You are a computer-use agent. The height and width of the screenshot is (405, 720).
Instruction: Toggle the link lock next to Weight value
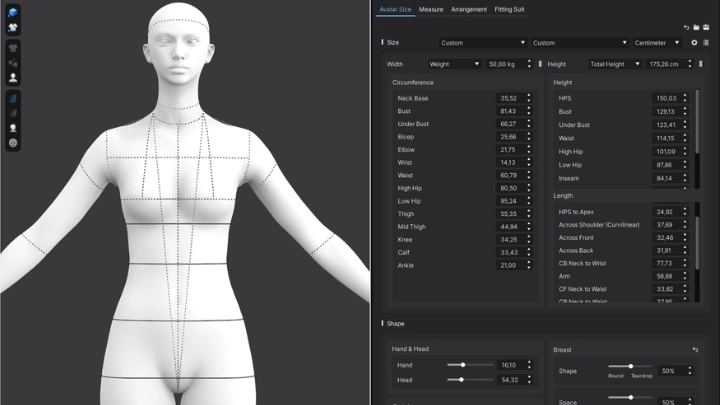(540, 64)
